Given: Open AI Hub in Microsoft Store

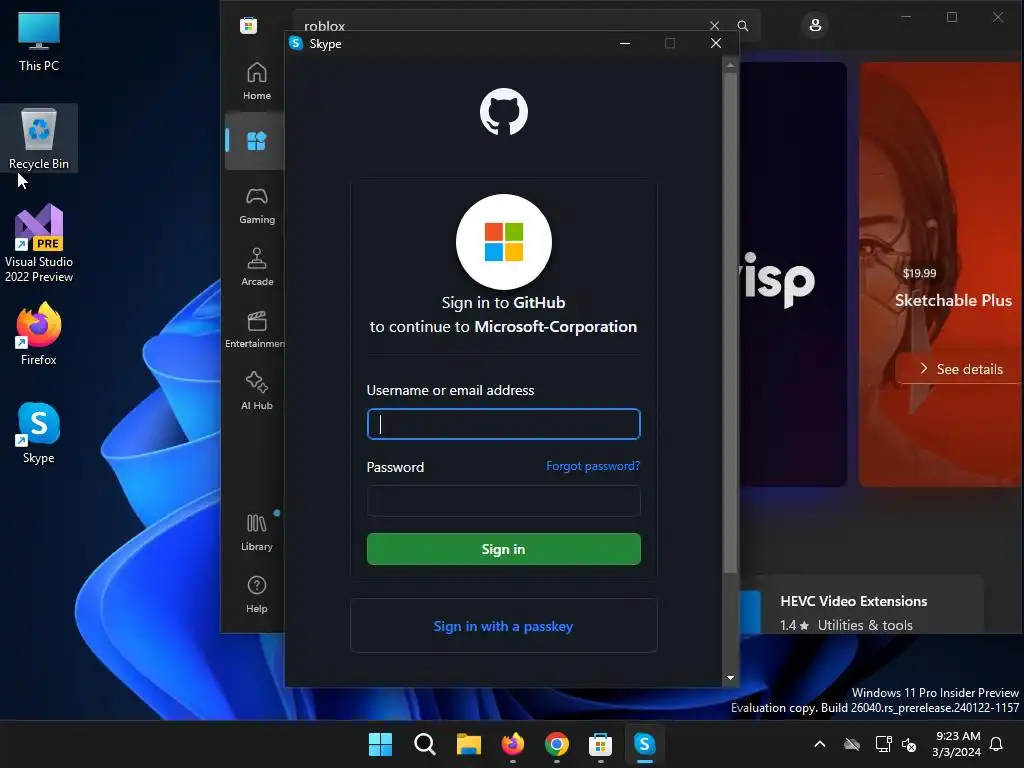Looking at the screenshot, I should [x=257, y=391].
